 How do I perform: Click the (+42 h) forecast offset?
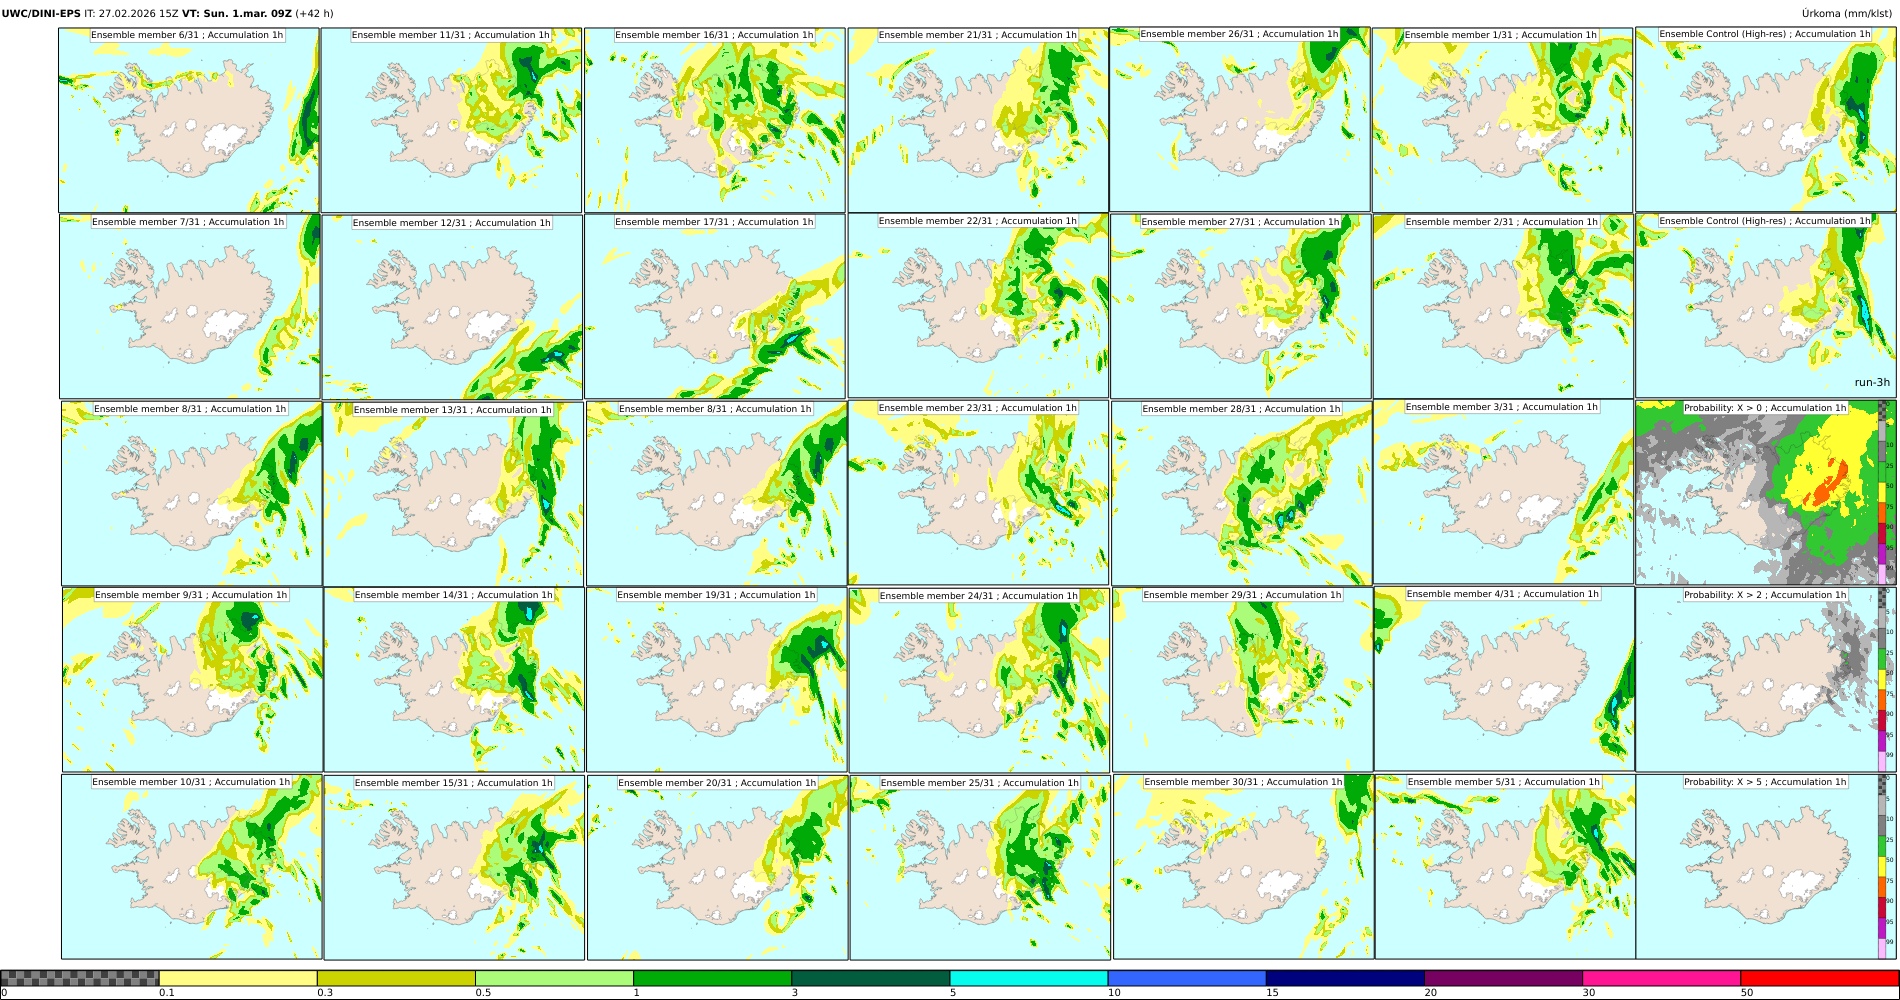click(x=315, y=14)
